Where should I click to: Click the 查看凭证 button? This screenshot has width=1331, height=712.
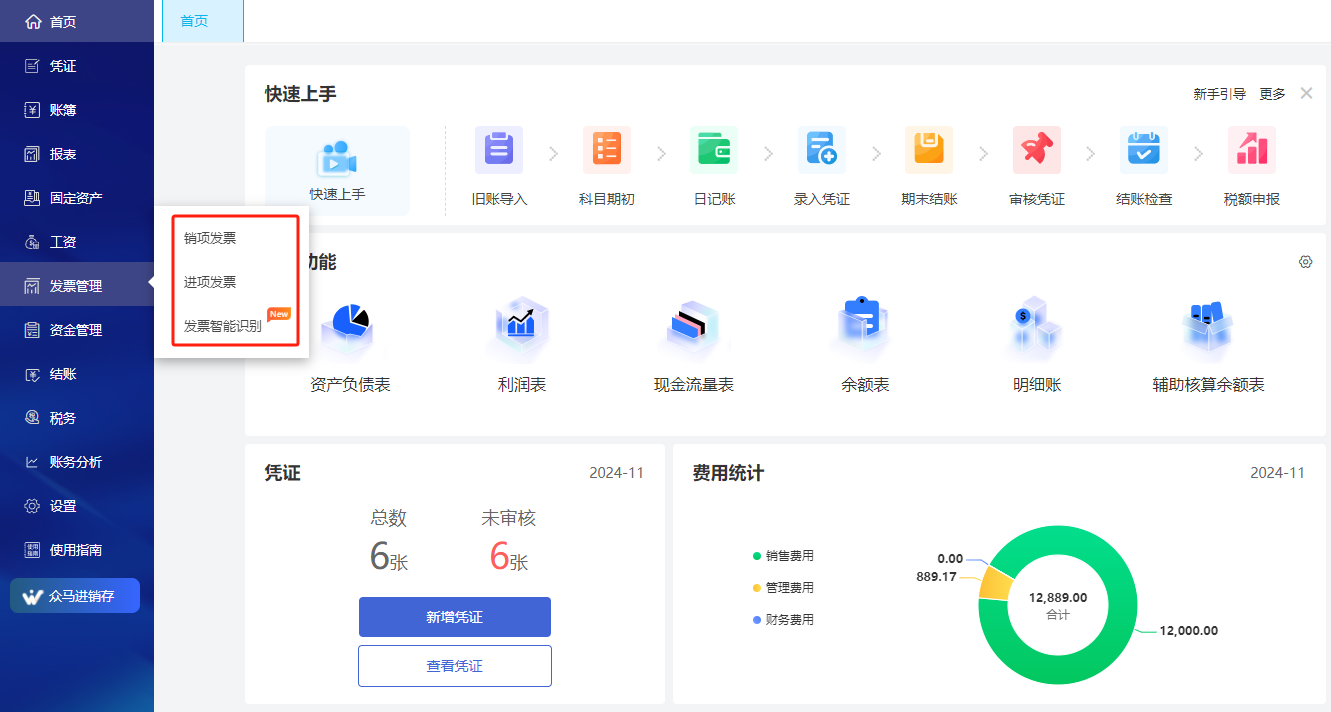point(455,666)
